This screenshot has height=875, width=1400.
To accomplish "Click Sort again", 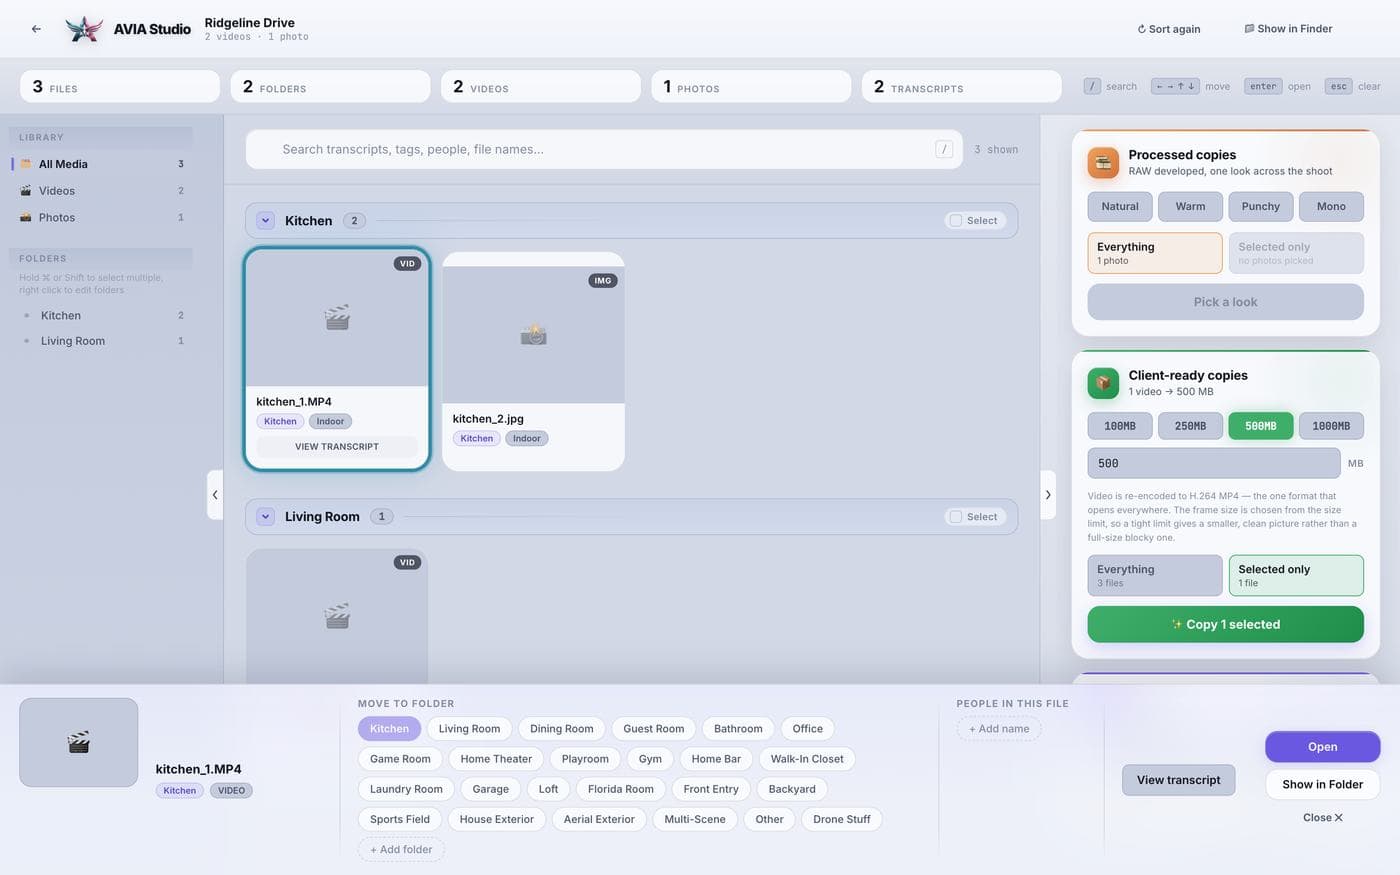I will tap(1169, 29).
